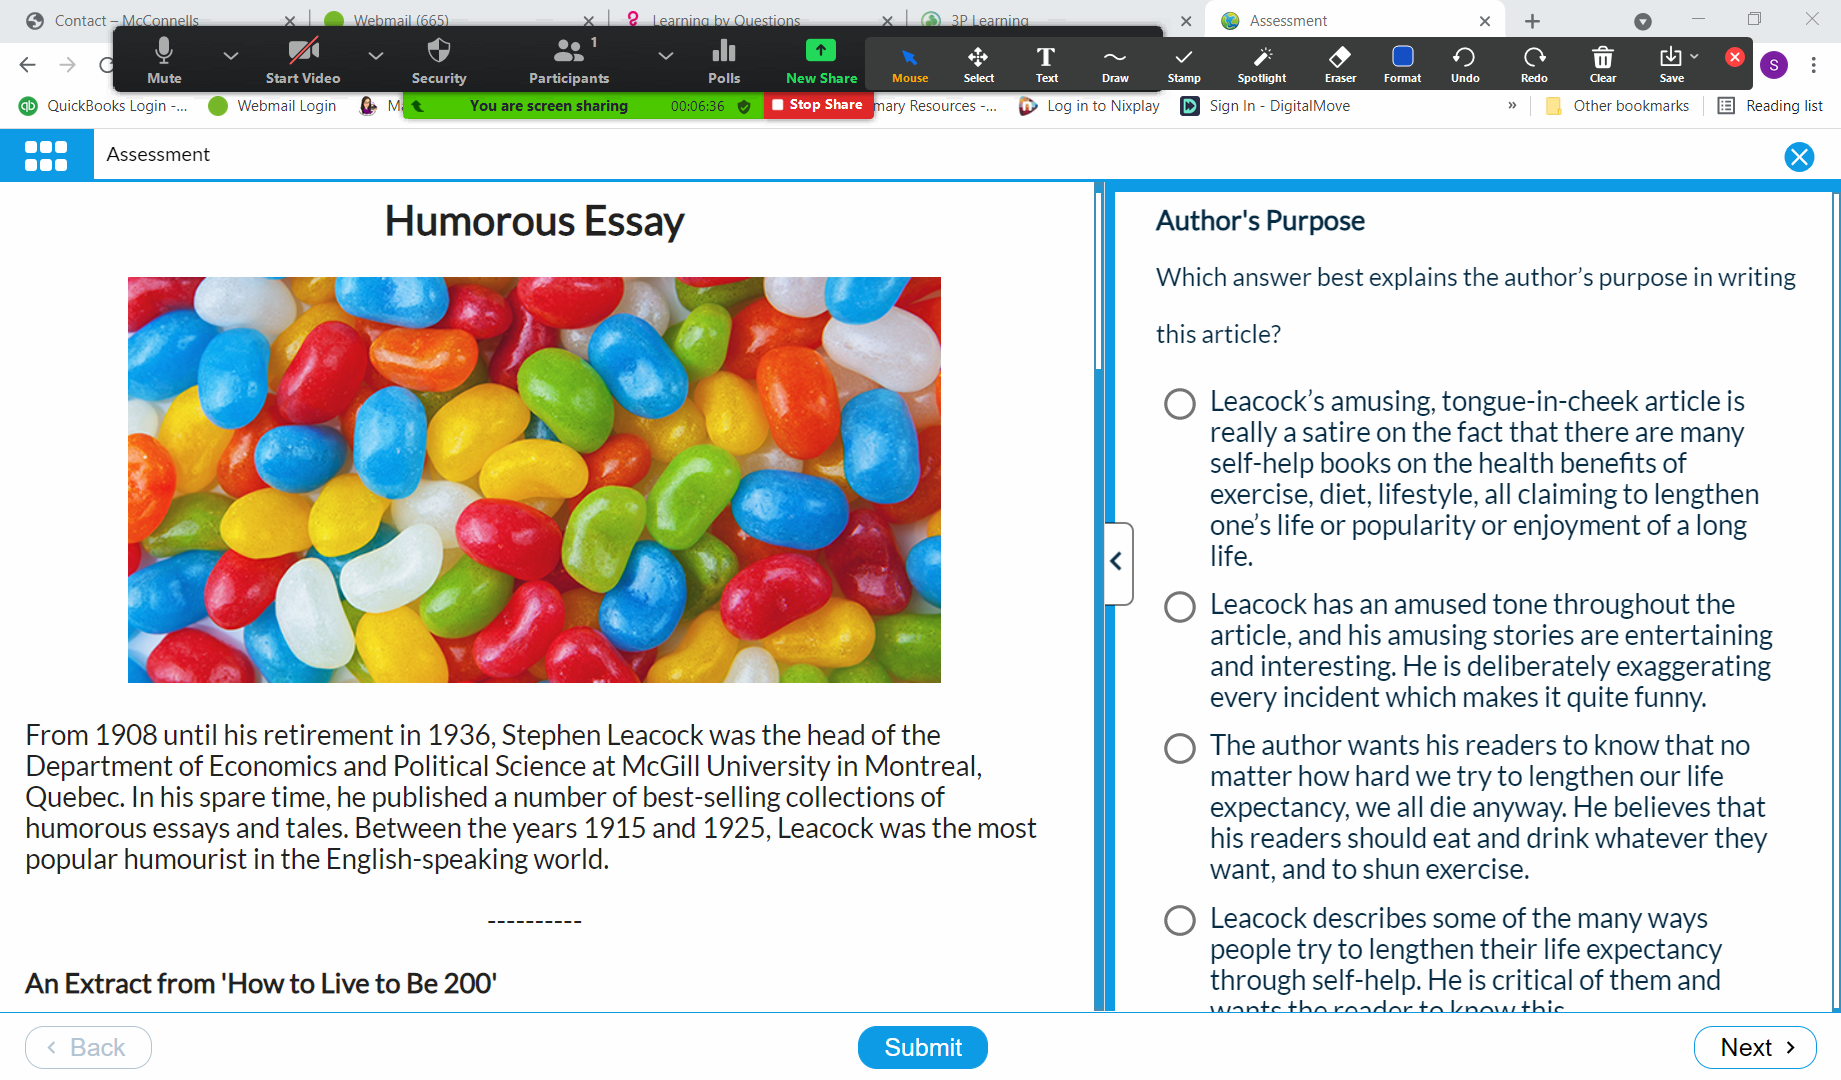Clear annotations with the trash icon
Image resolution: width=1841 pixels, height=1080 pixels.
pyautogui.click(x=1602, y=64)
